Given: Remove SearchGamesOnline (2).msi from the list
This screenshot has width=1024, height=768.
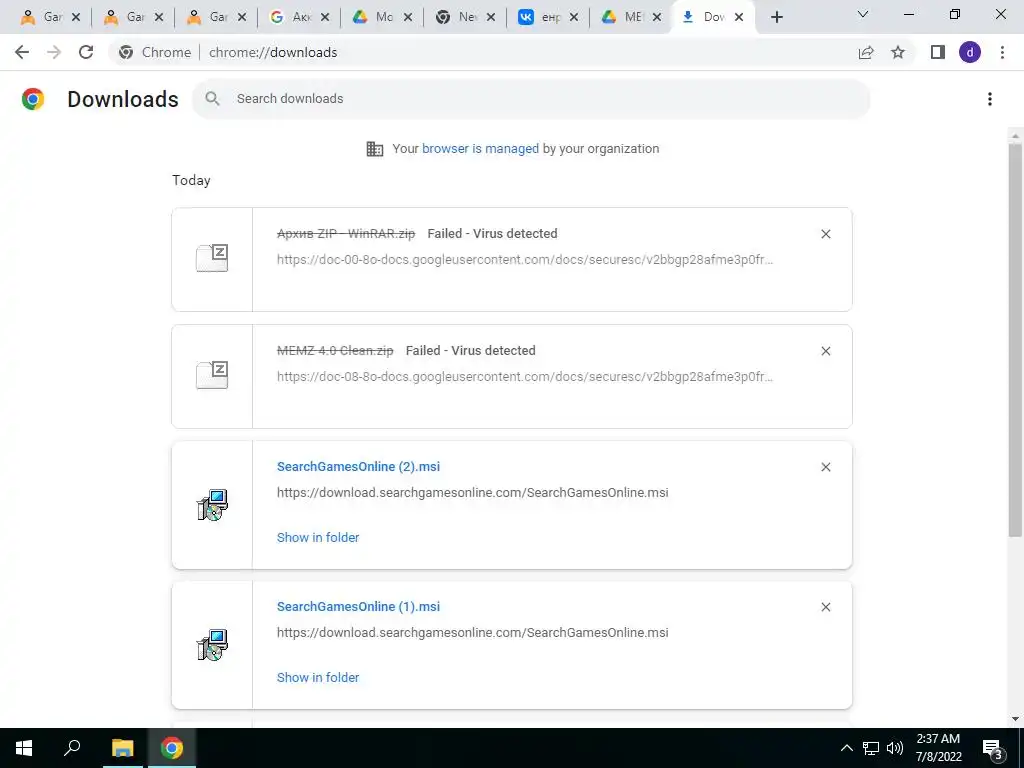Looking at the screenshot, I should (825, 467).
